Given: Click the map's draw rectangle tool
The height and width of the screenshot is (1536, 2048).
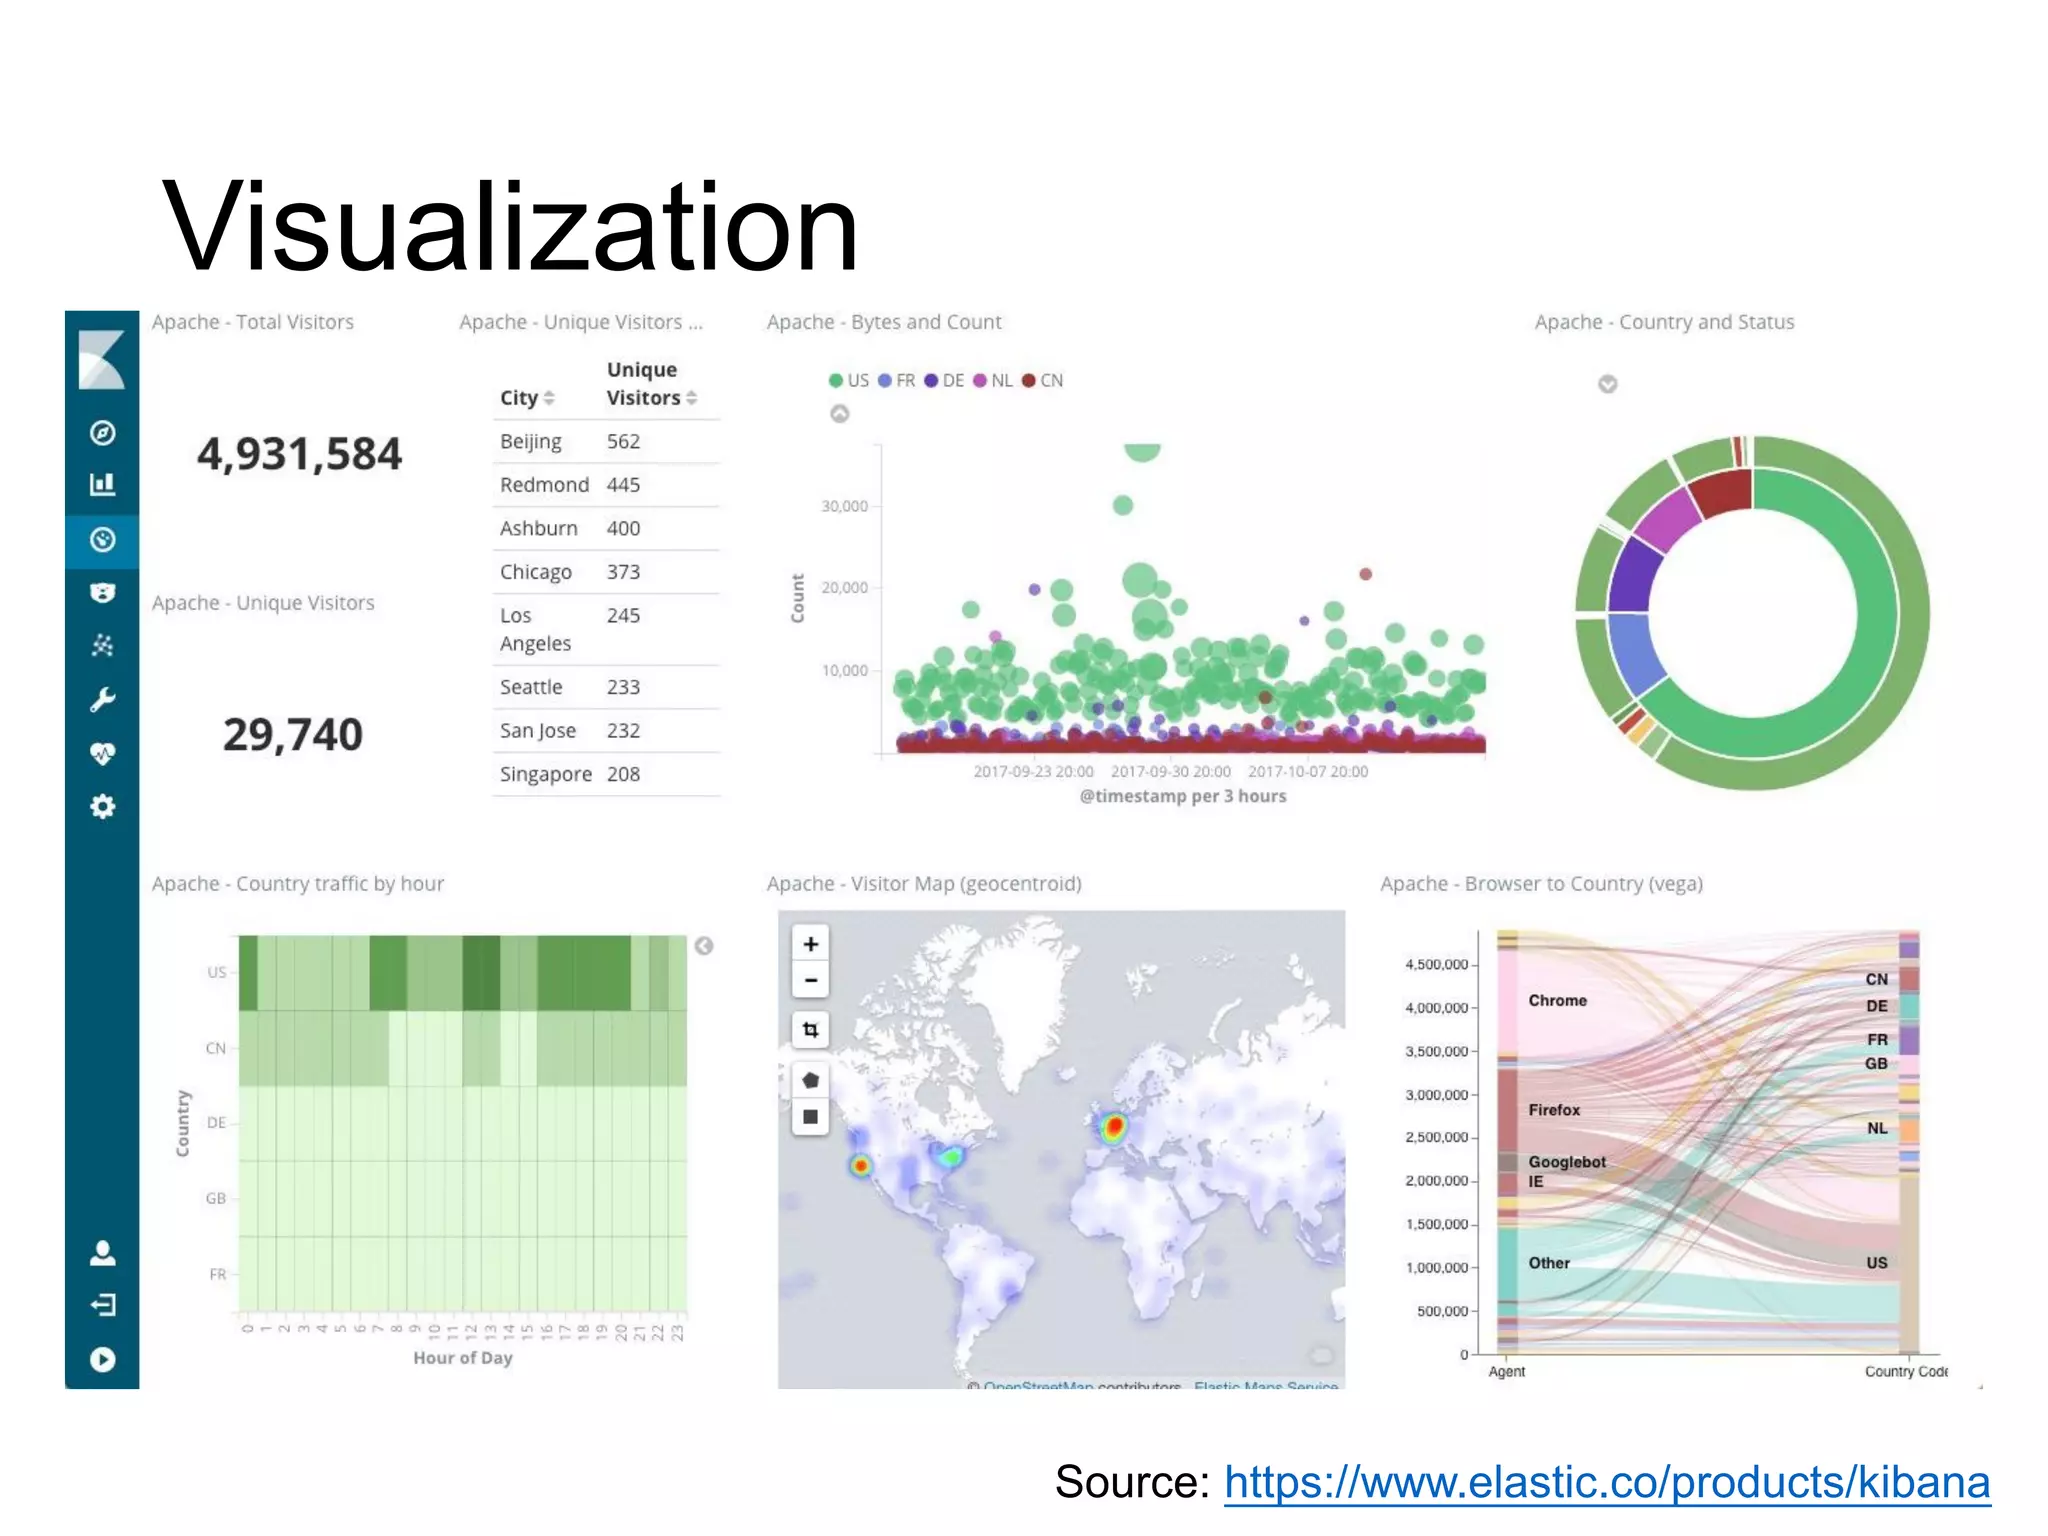Looking at the screenshot, I should point(810,1117).
